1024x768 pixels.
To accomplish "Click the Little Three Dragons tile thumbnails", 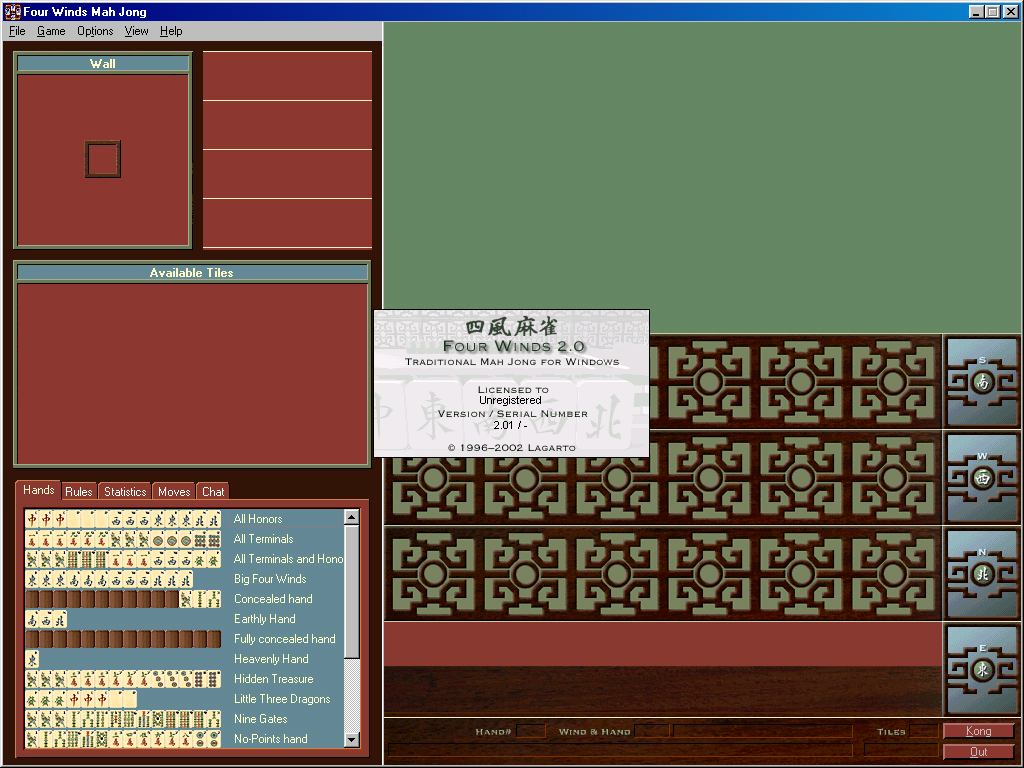I will click(81, 699).
